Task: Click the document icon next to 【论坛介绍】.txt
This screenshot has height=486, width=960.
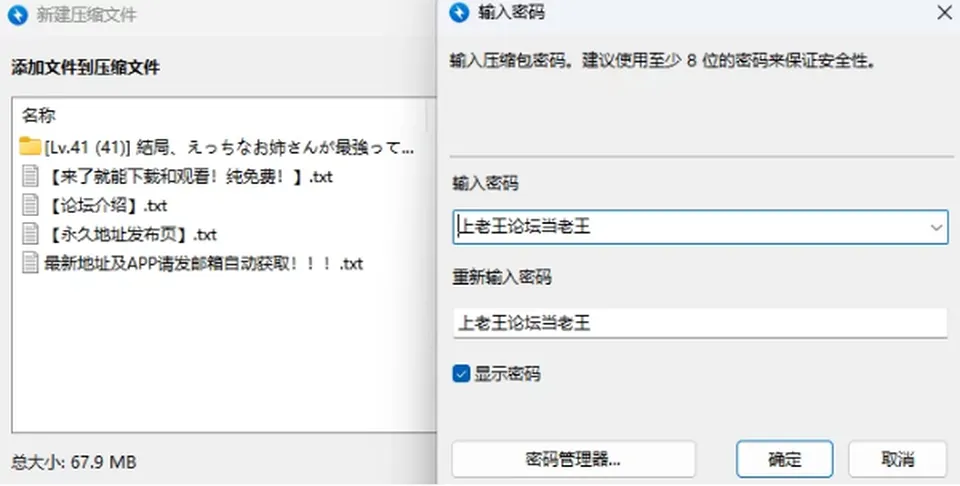Action: [x=30, y=205]
